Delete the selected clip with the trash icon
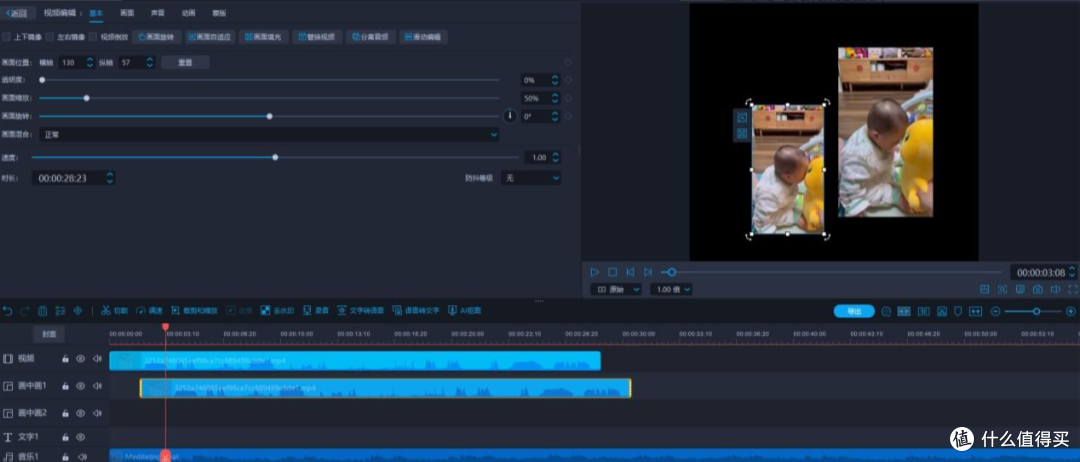The height and width of the screenshot is (462, 1080). pyautogui.click(x=43, y=311)
